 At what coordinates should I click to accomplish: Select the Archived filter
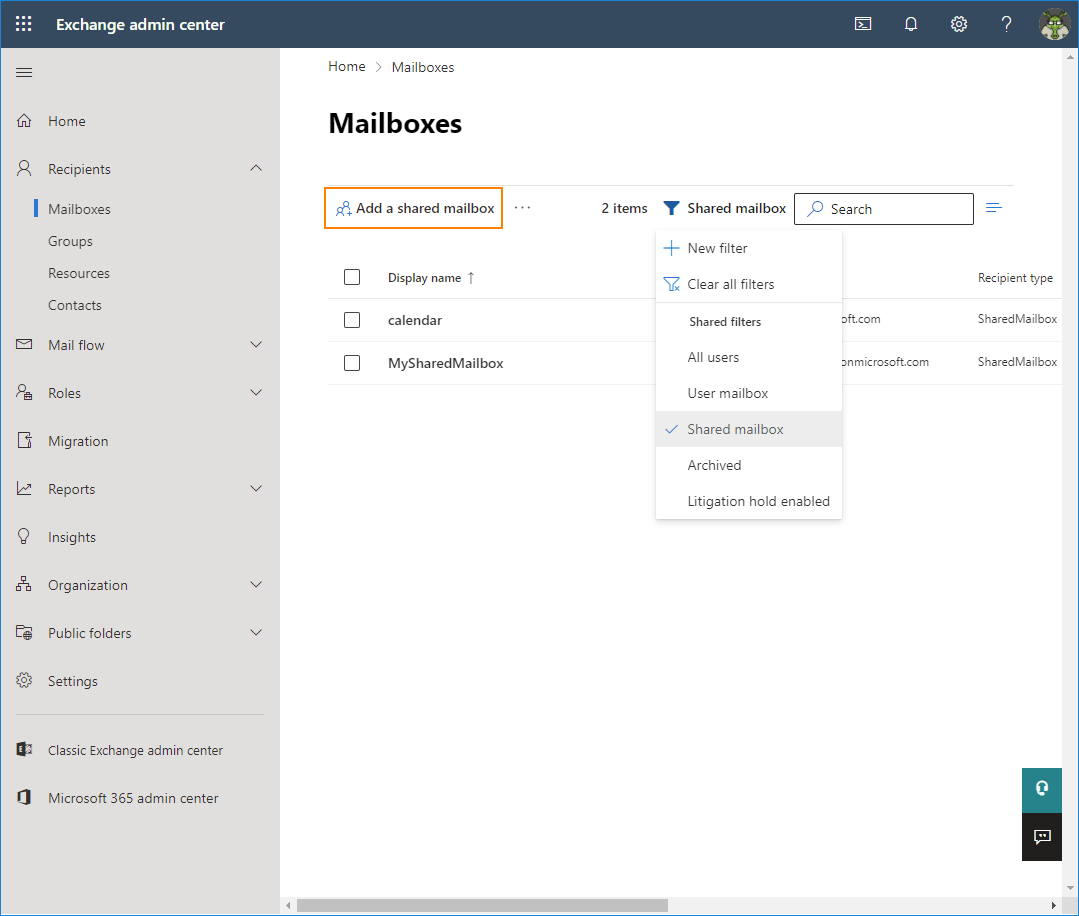[x=749, y=465]
